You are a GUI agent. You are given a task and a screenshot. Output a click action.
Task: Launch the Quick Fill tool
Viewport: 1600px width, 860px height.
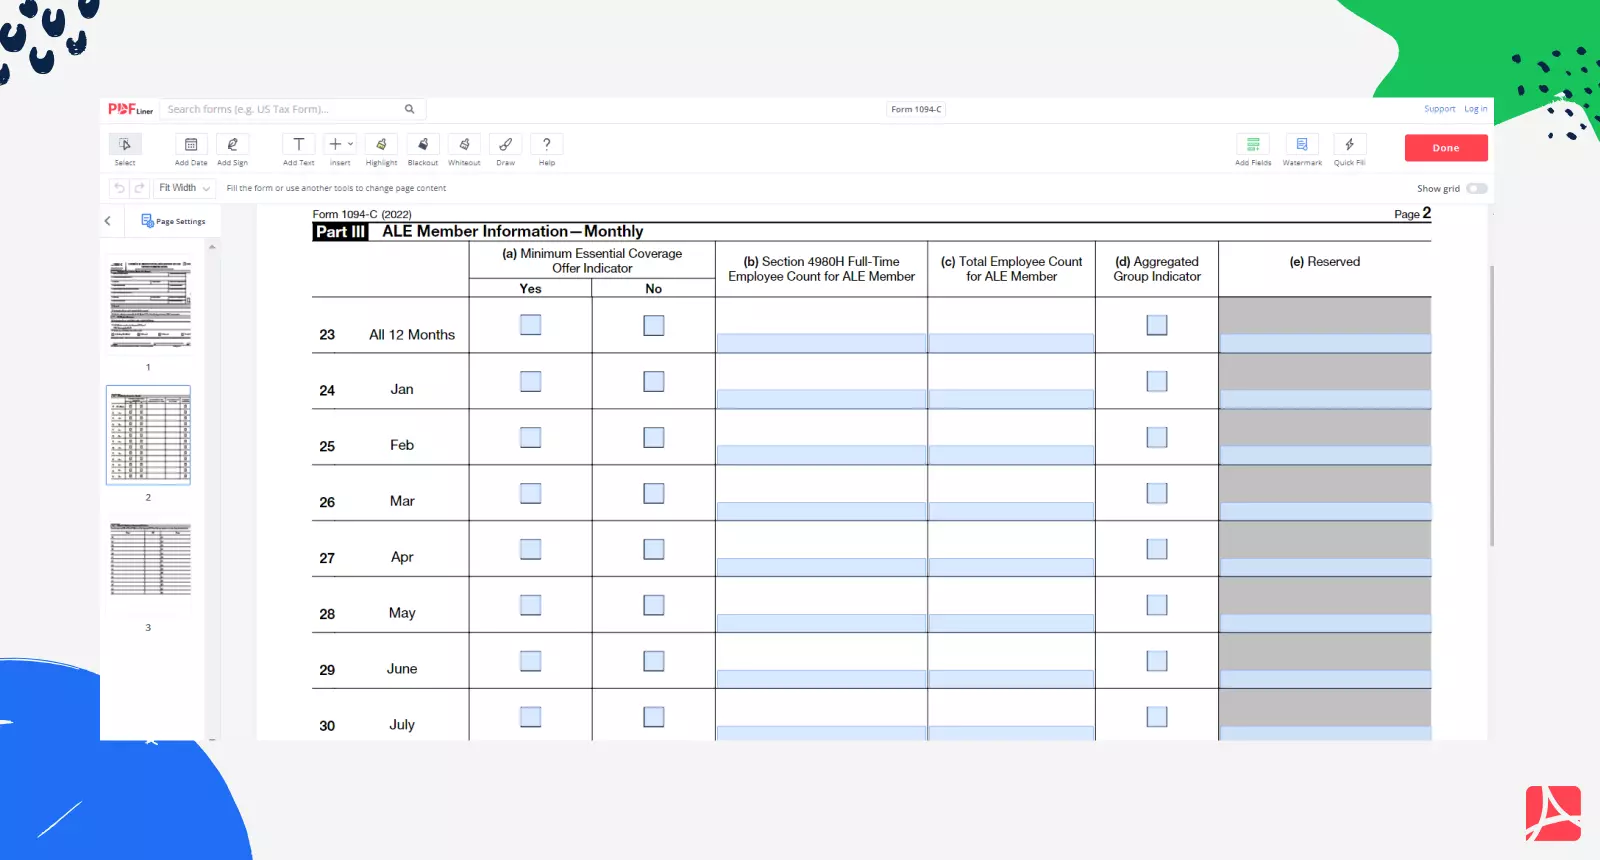pyautogui.click(x=1349, y=149)
